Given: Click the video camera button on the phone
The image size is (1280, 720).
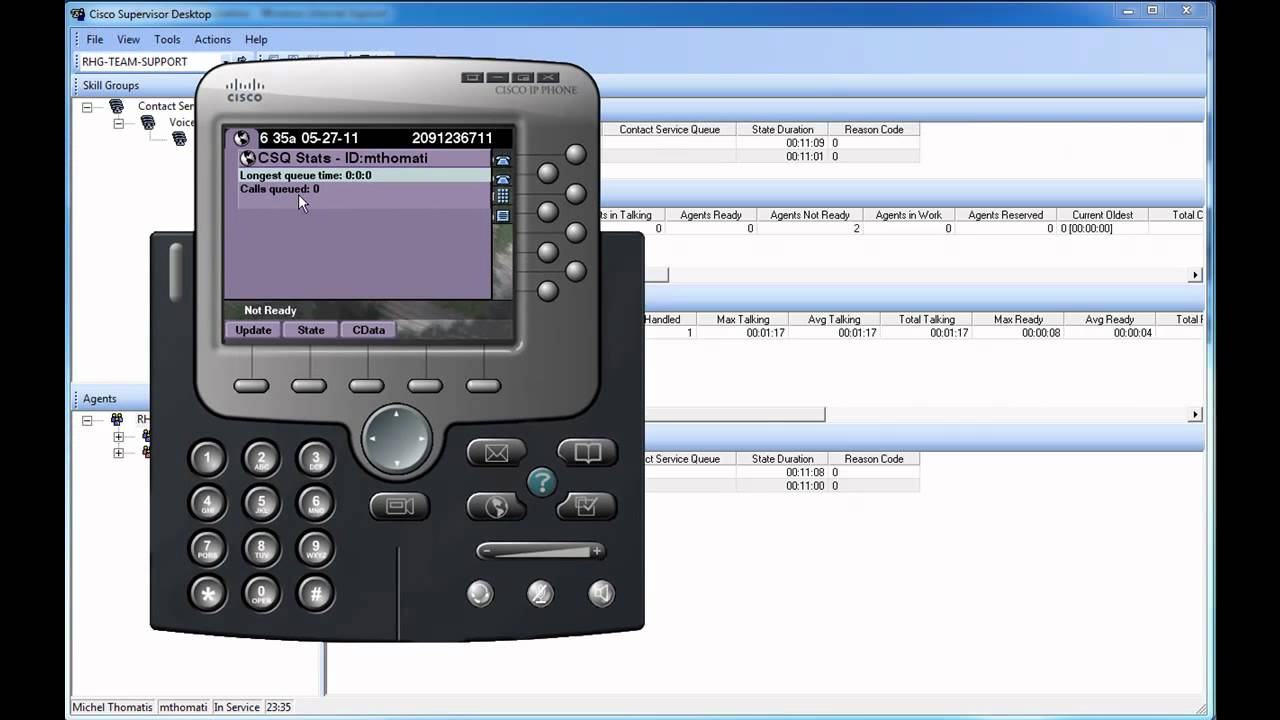Looking at the screenshot, I should pyautogui.click(x=400, y=507).
